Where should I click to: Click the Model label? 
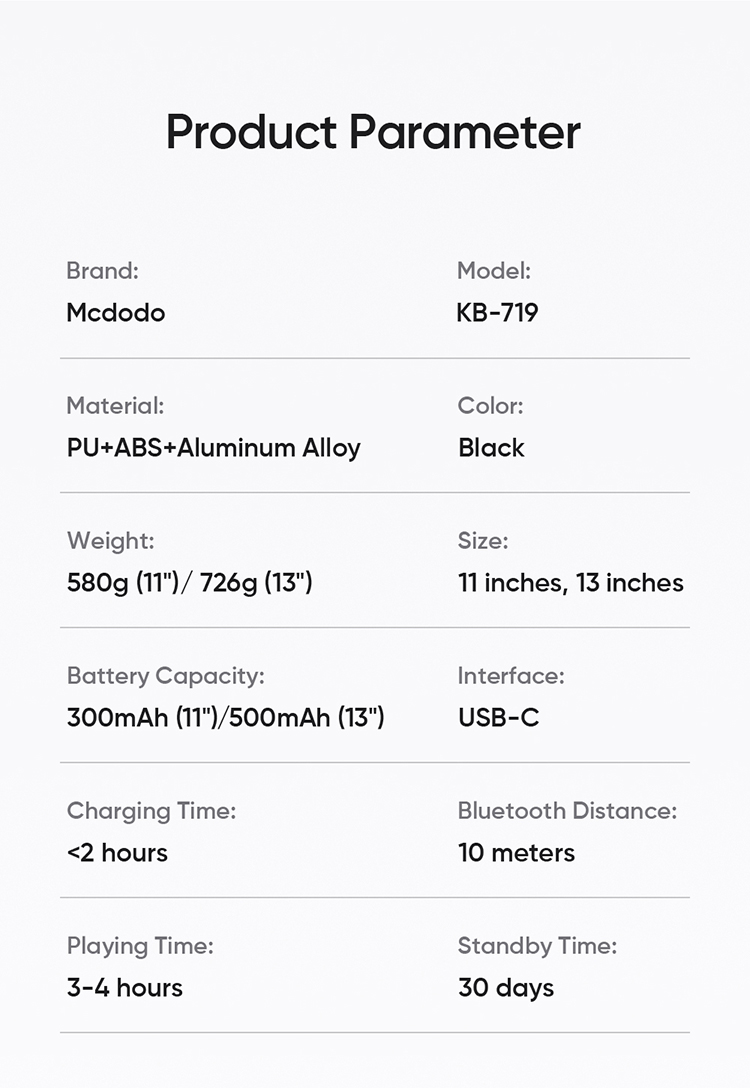(x=493, y=270)
